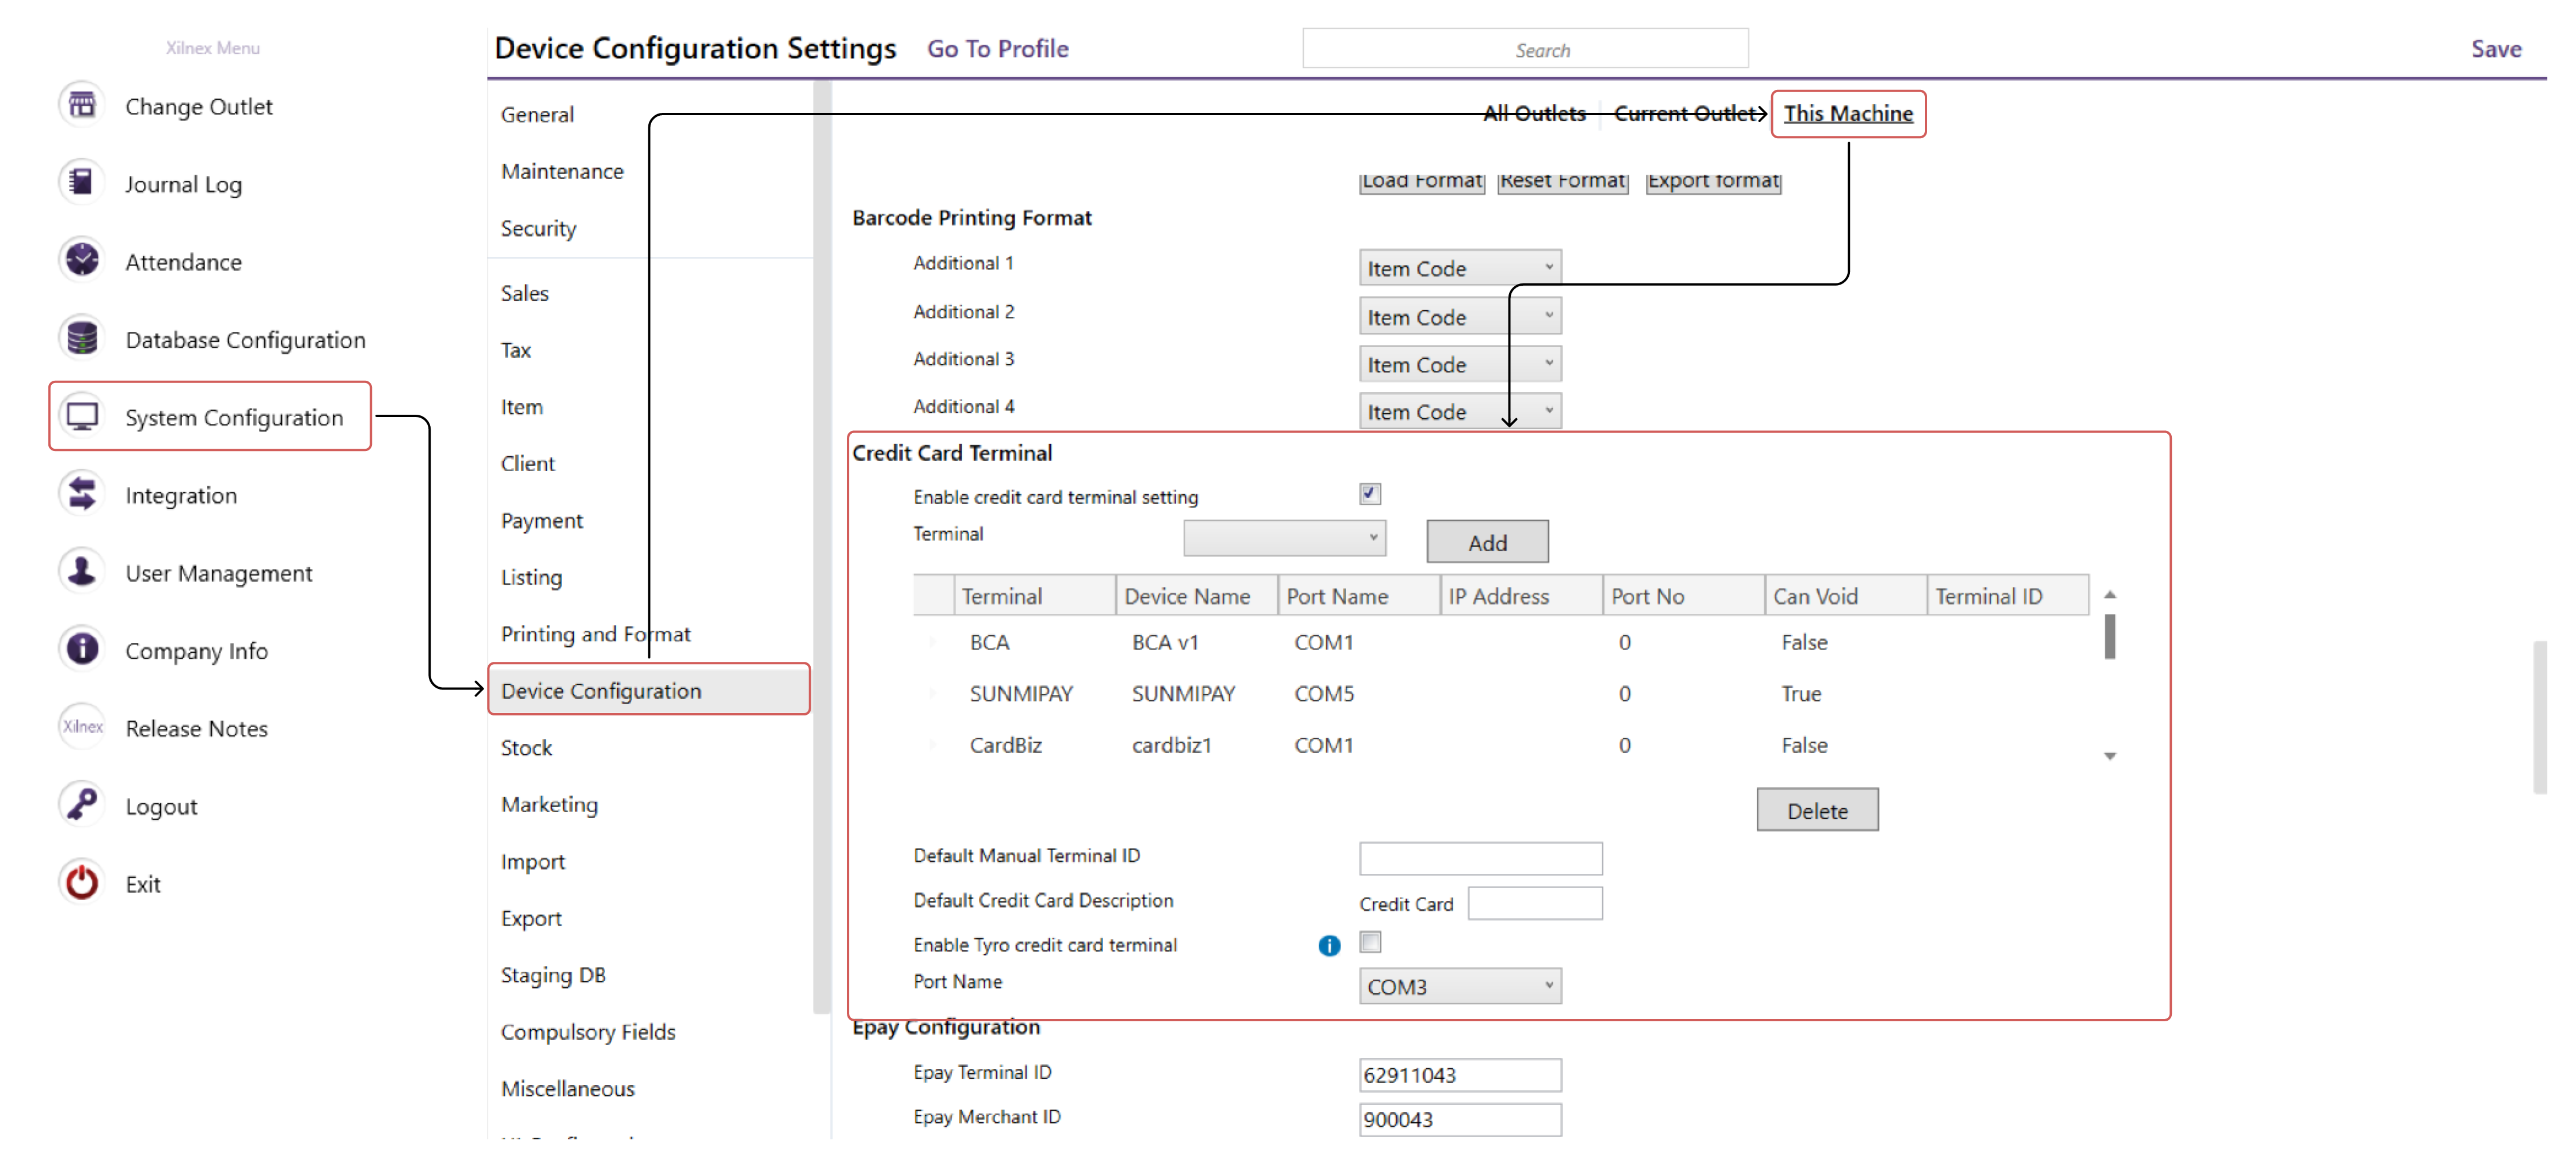2576x1167 pixels.
Task: Open Journal Log via its icon
Action: 82,183
